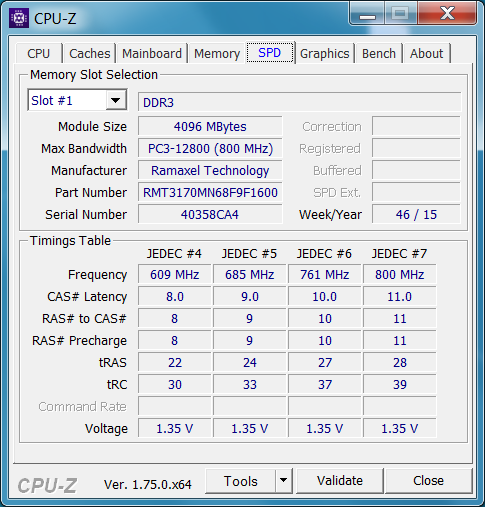Open the About tab

click(x=427, y=53)
